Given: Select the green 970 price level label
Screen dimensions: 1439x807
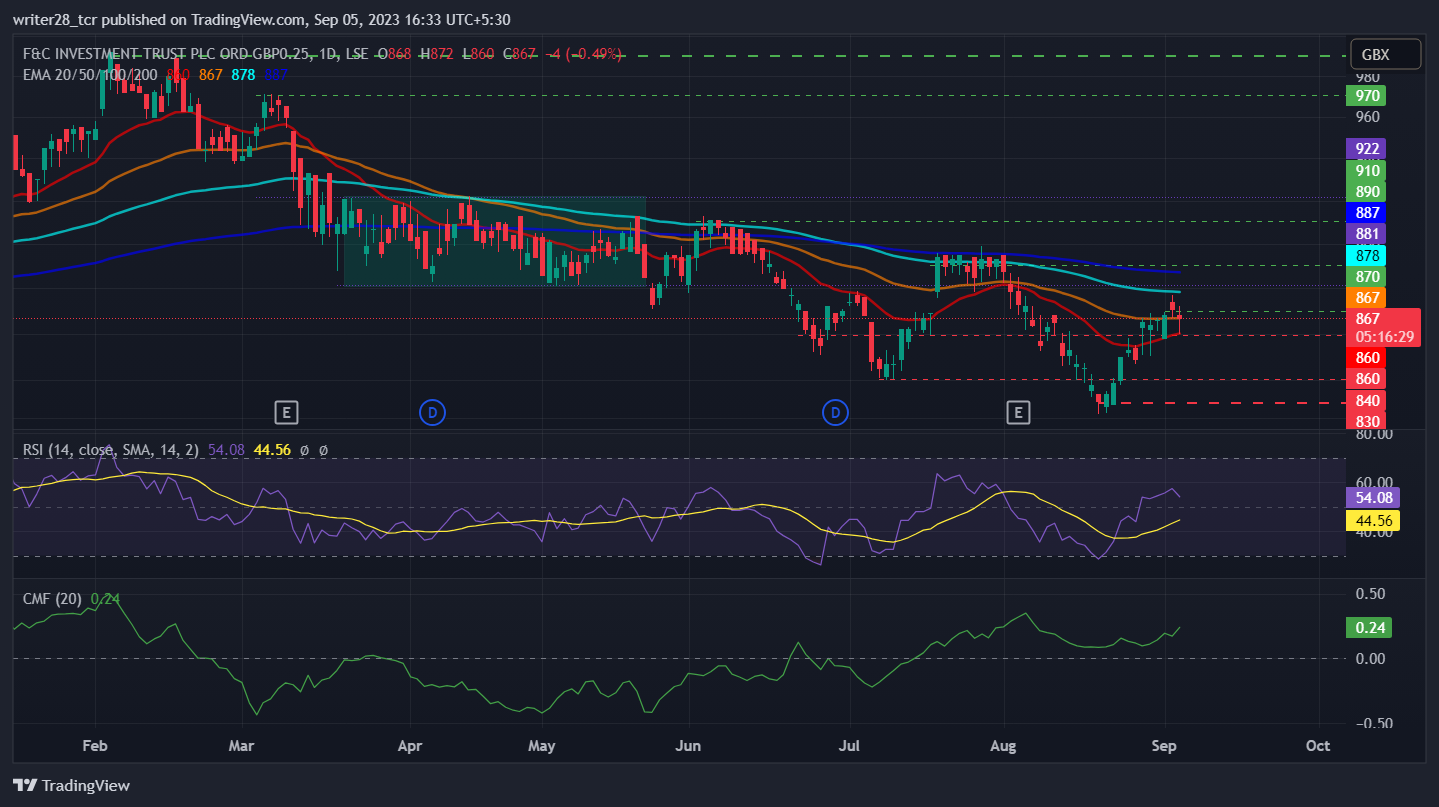Looking at the screenshot, I should pos(1365,96).
